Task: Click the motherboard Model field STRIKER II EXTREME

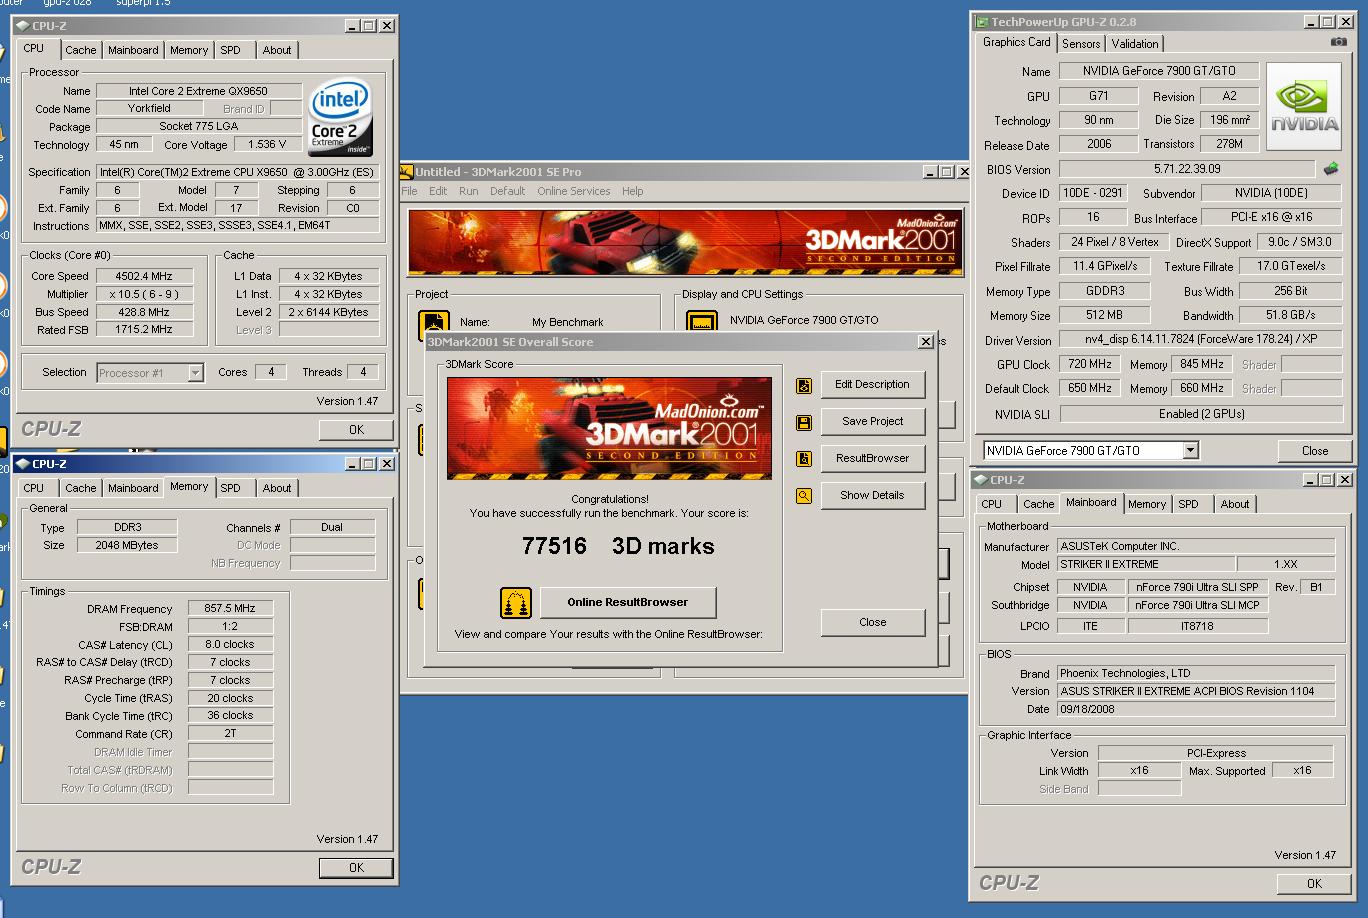Action: pyautogui.click(x=1146, y=565)
